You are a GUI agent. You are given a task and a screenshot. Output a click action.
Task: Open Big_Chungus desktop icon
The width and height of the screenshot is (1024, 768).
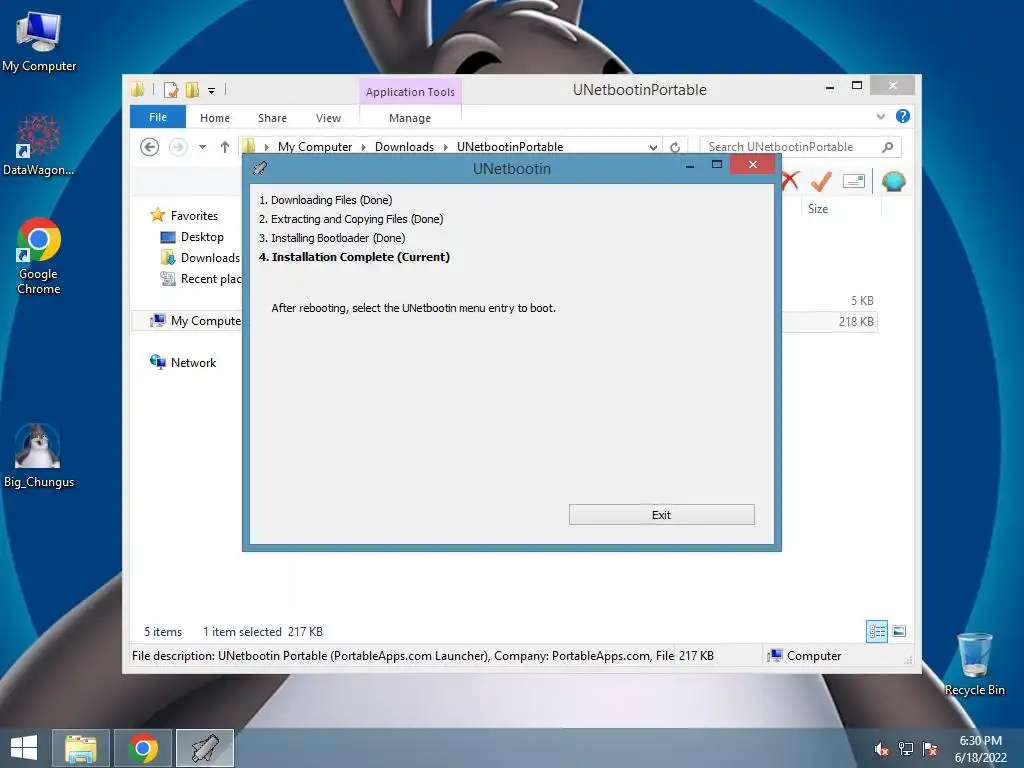coord(39,456)
